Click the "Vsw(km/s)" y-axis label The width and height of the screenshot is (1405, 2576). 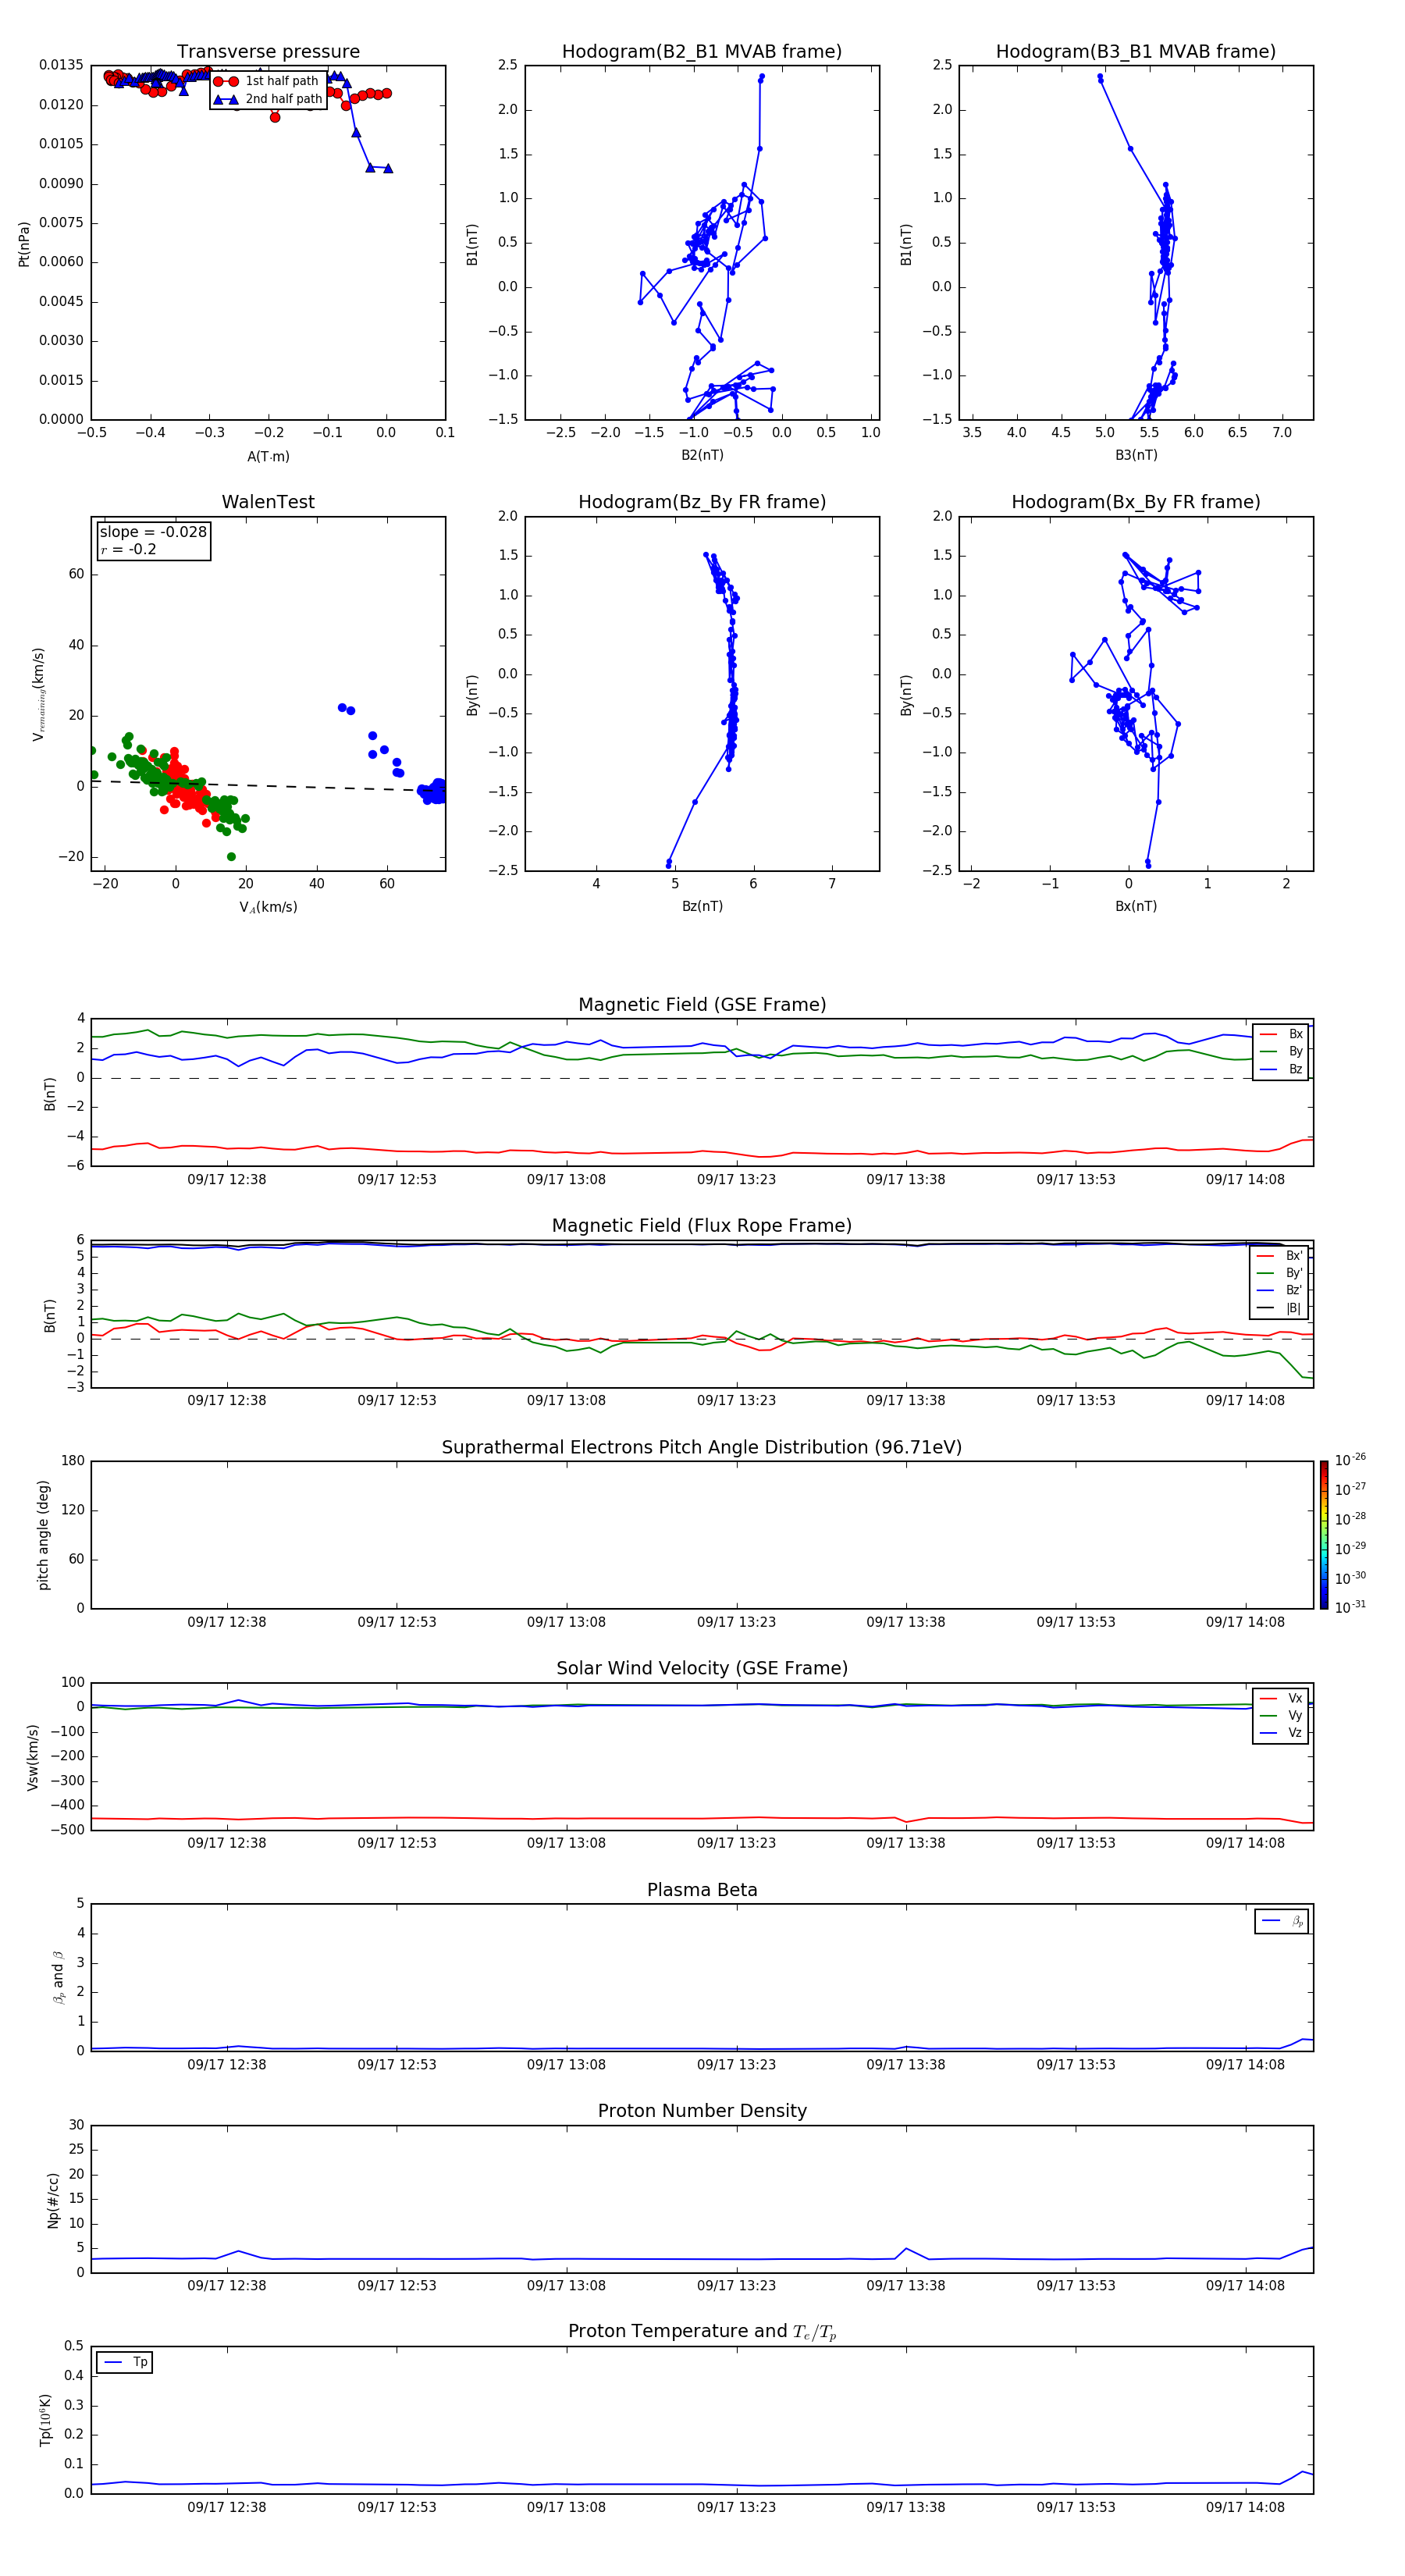[x=32, y=1757]
